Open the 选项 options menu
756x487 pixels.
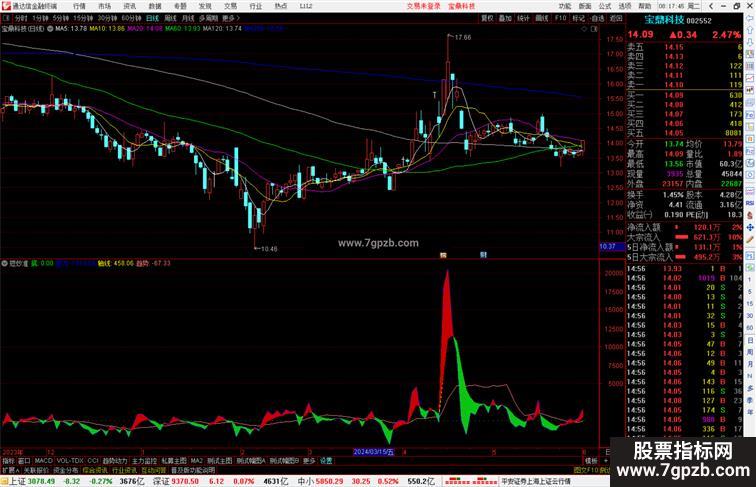[625, 6]
